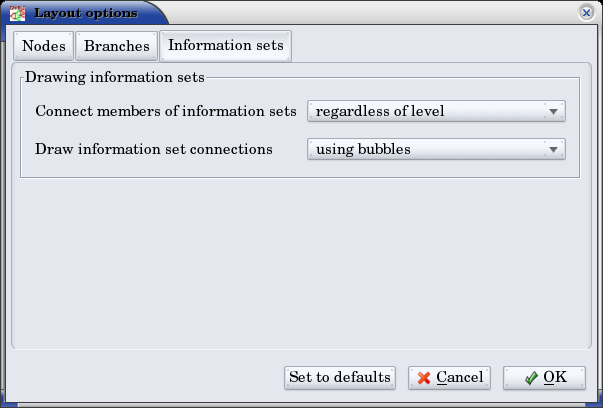The image size is (603, 408).
Task: Click the arrow of the Connect members dropdown
Action: [x=552, y=111]
